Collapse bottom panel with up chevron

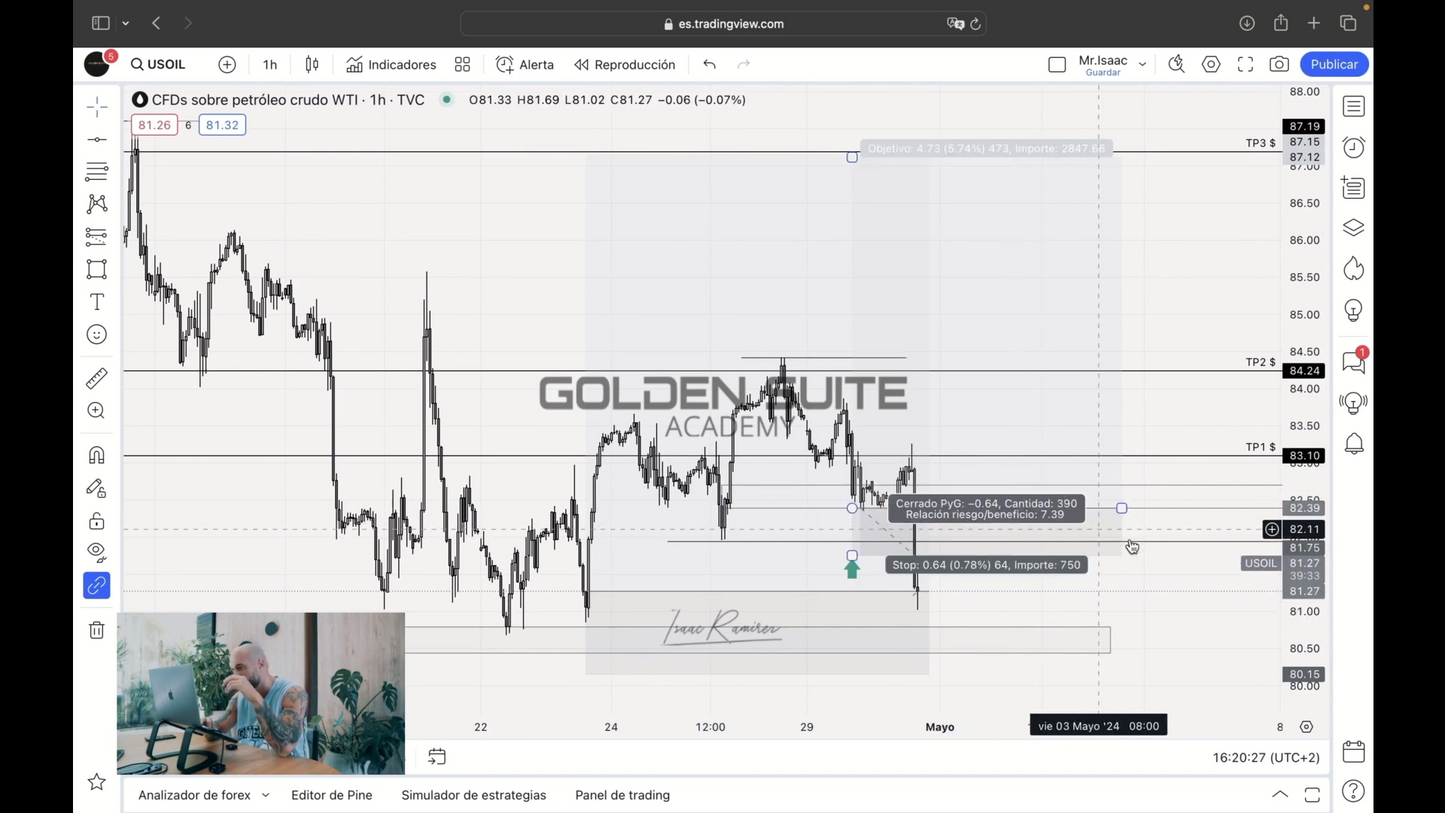coord(1280,794)
